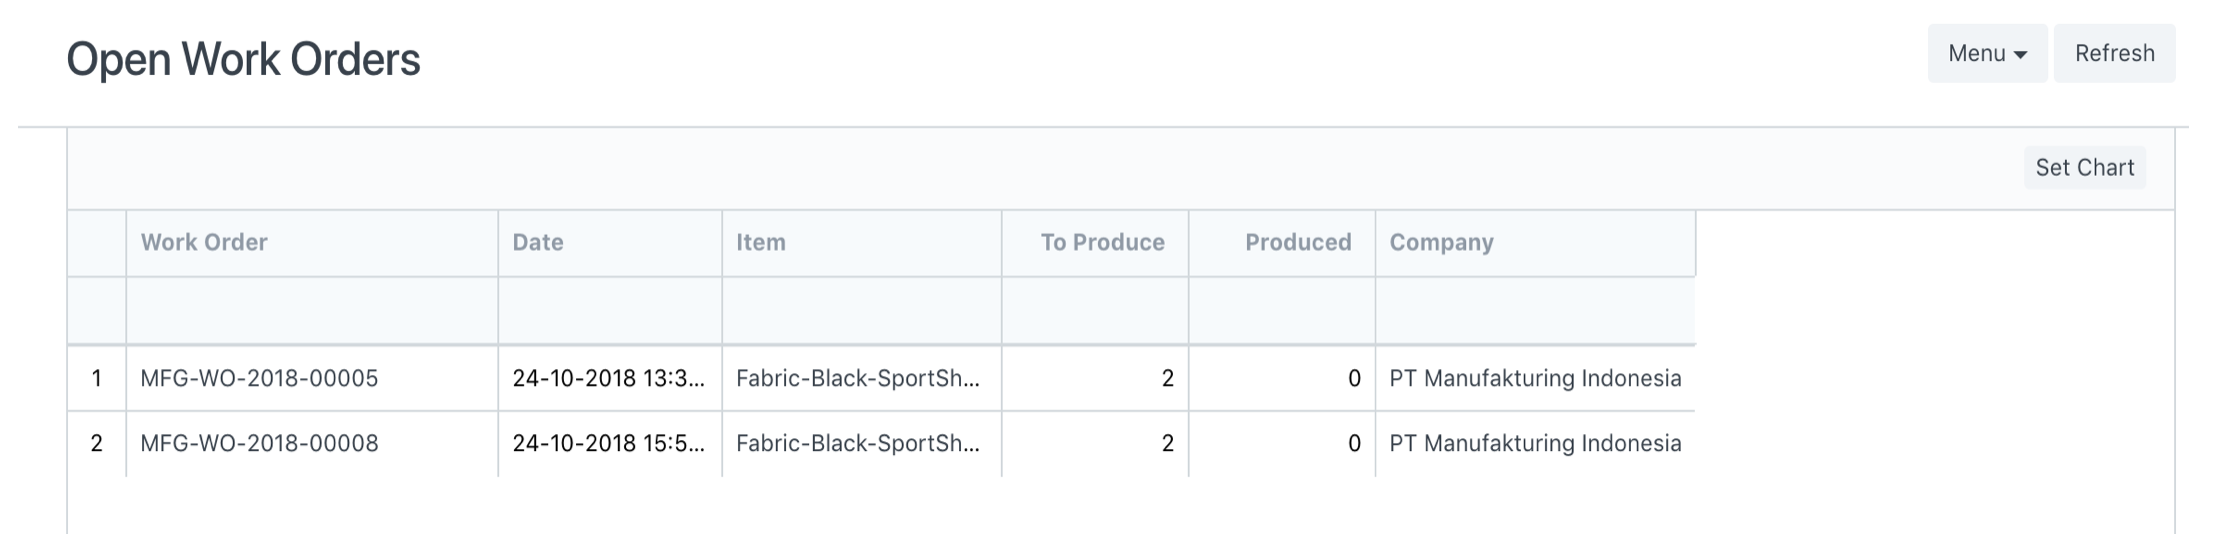
Task: Click the To Produce column header
Action: click(x=1102, y=242)
